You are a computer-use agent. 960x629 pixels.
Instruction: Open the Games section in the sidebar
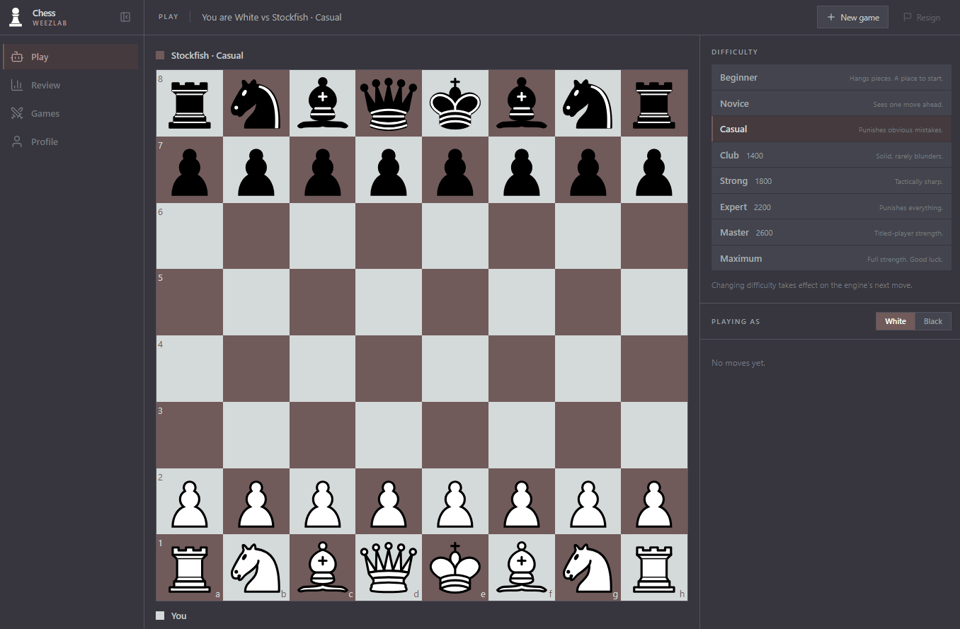[71, 113]
